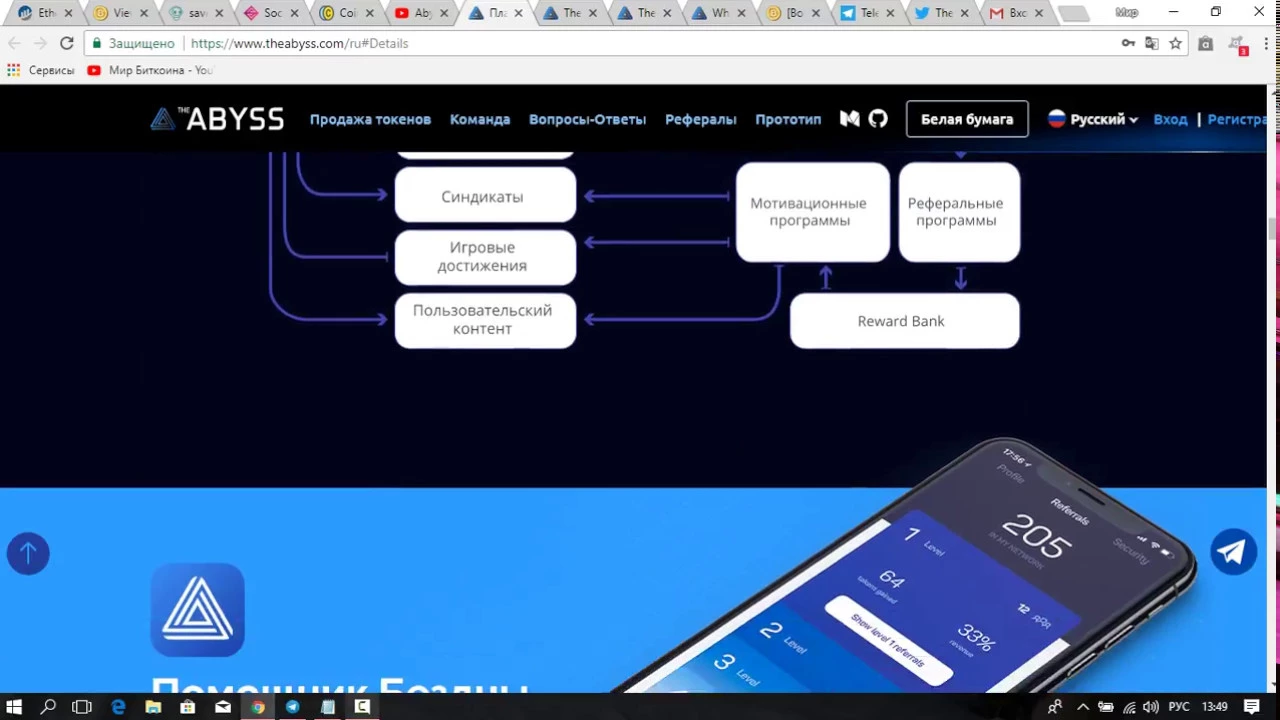Open the Сервисы apps shortcut
Screen dimensions: 1280x720
click(41, 70)
